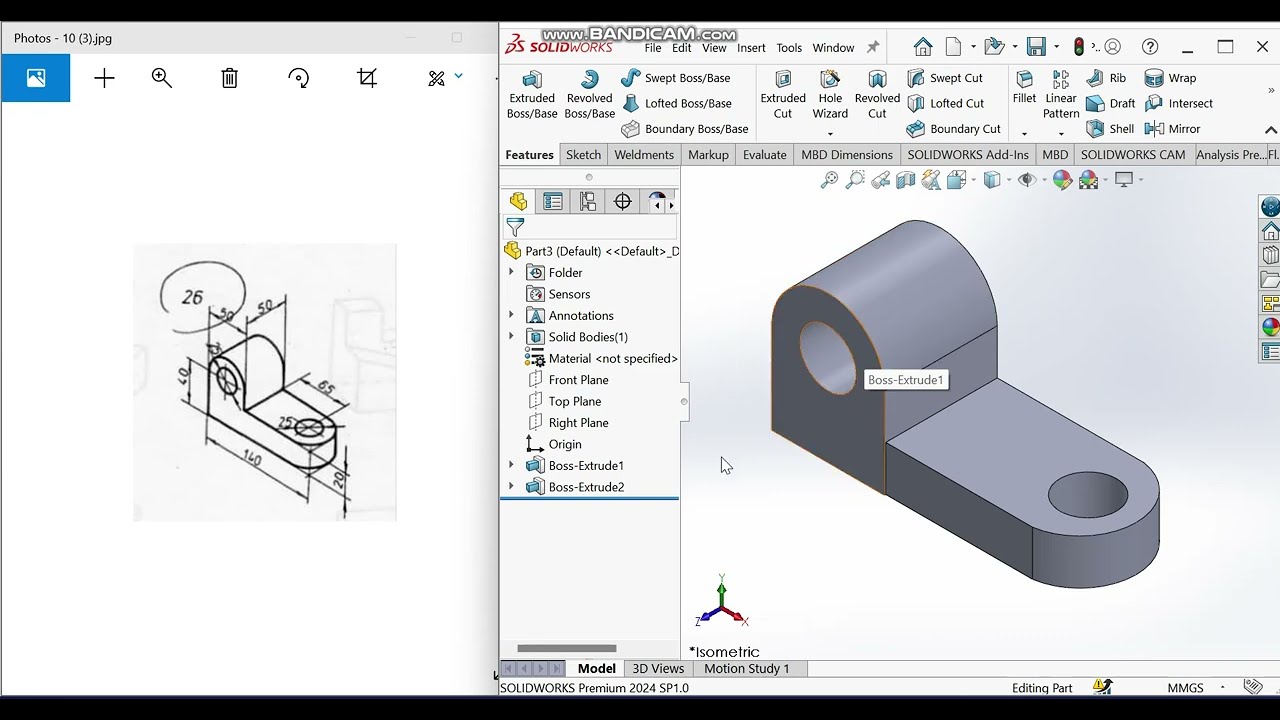Select the Mirror feature
Screen dimensions: 1280x720
pyautogui.click(x=1172, y=129)
